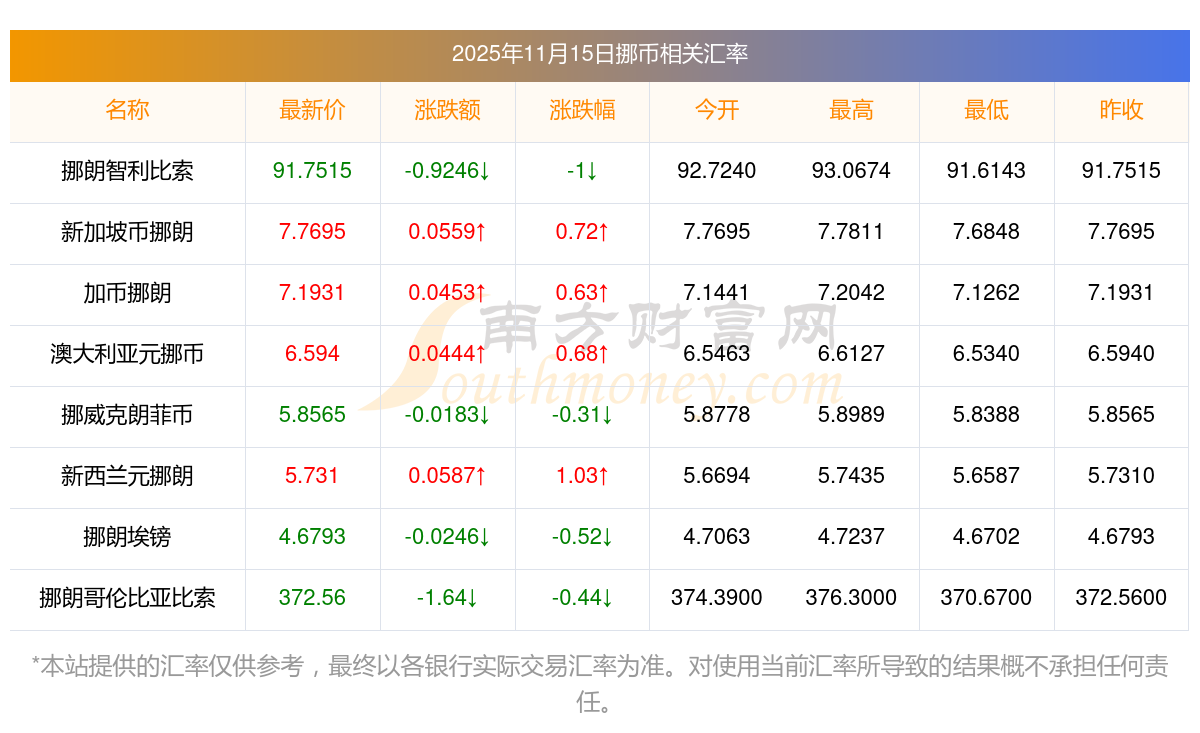
Task: Select the 挪朗哥伦比亚比索 row name
Action: pos(127,598)
